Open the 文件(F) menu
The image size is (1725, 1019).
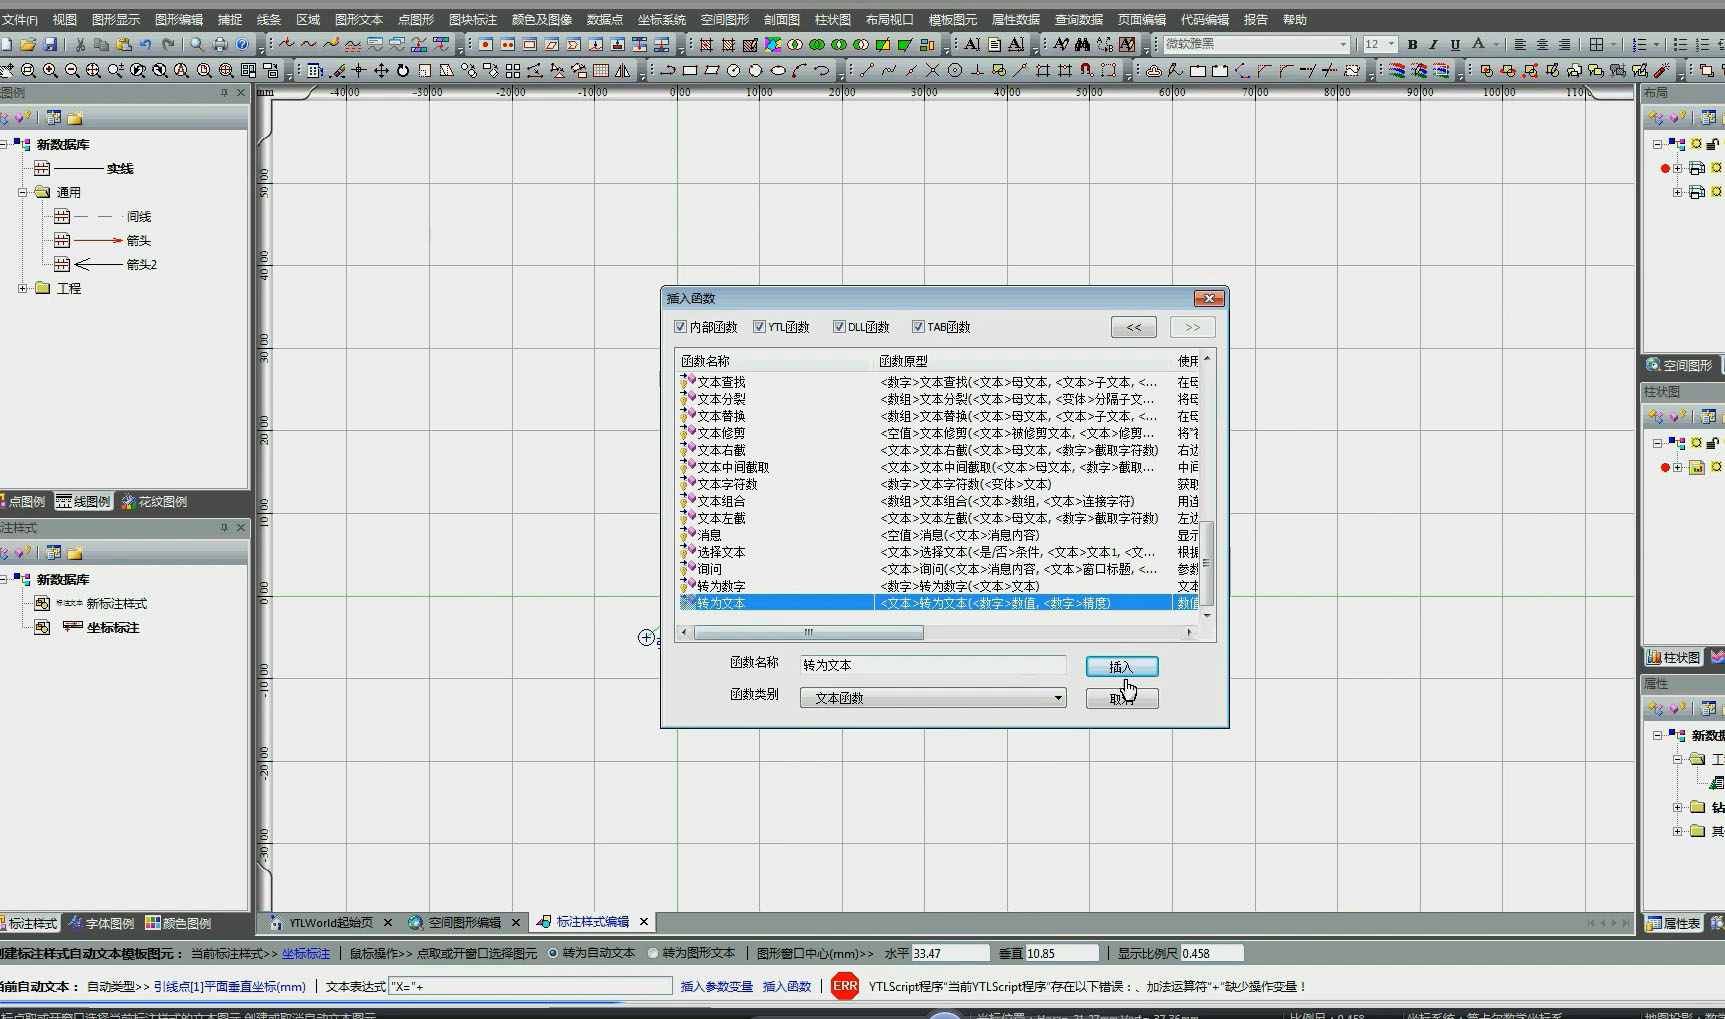19,19
